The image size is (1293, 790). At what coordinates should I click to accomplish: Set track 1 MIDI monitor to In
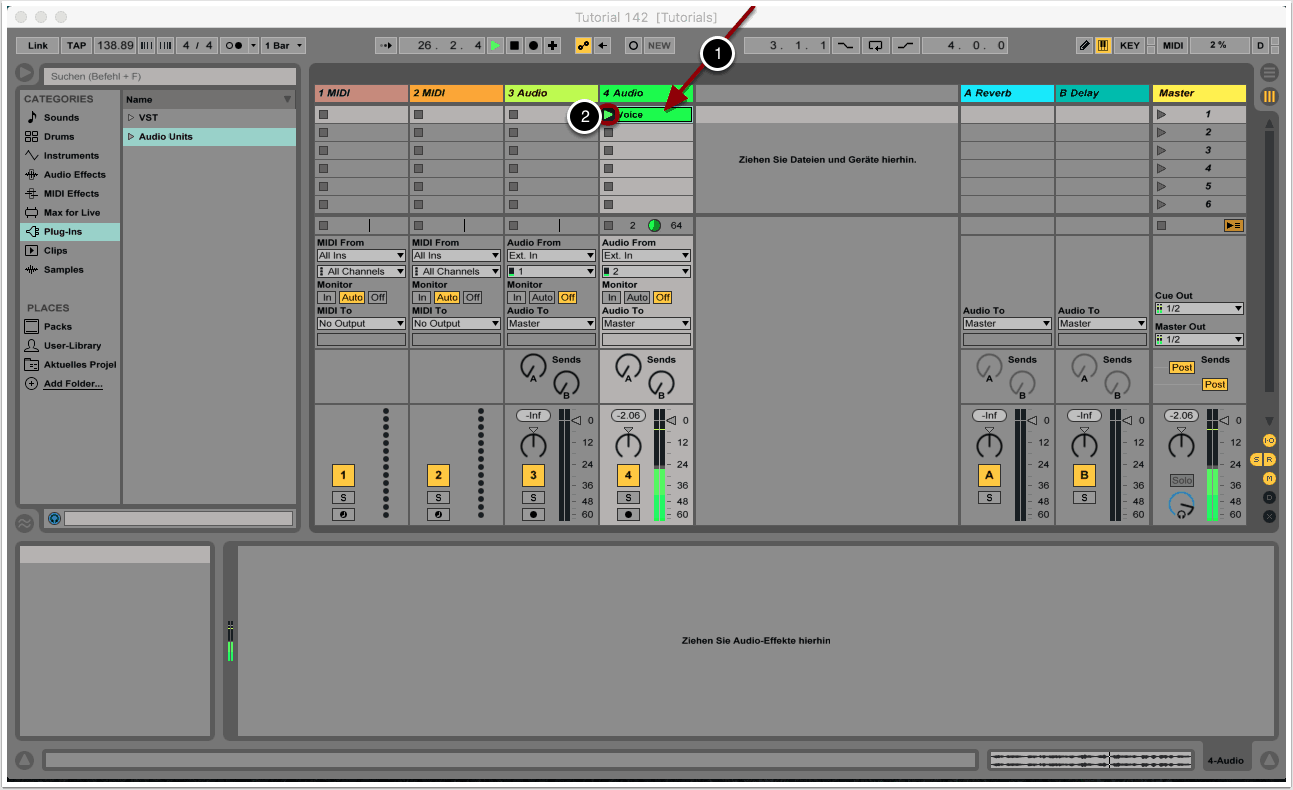click(326, 298)
